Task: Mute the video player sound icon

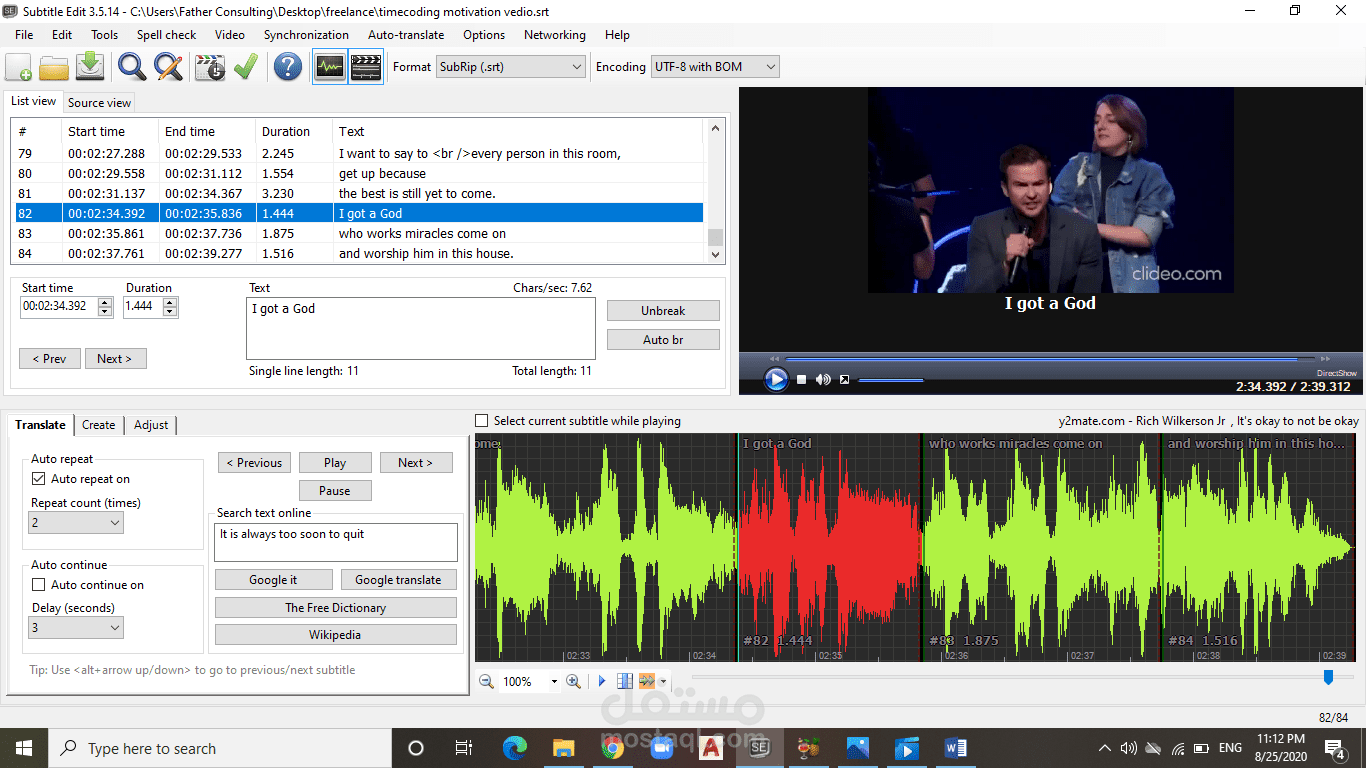Action: (823, 379)
